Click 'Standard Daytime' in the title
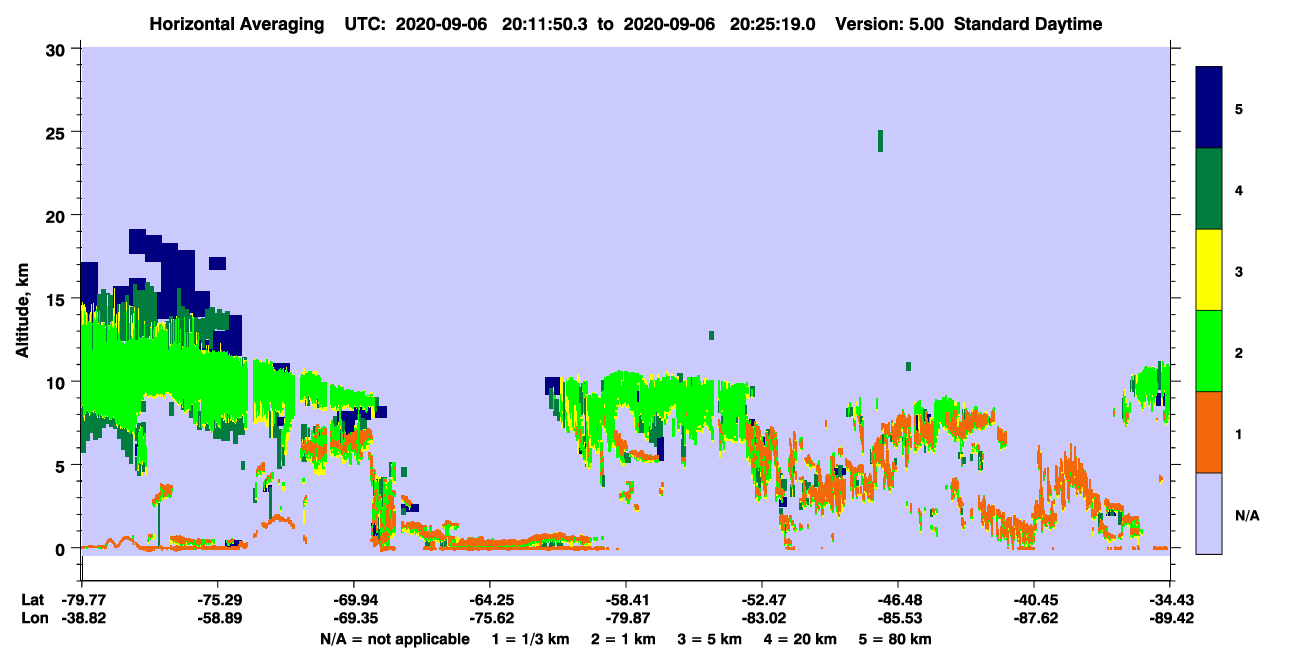 [1028, 24]
